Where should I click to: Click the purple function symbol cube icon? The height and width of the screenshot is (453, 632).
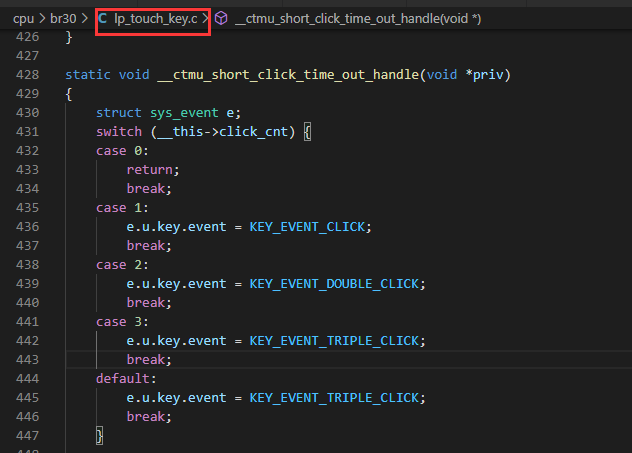click(221, 18)
